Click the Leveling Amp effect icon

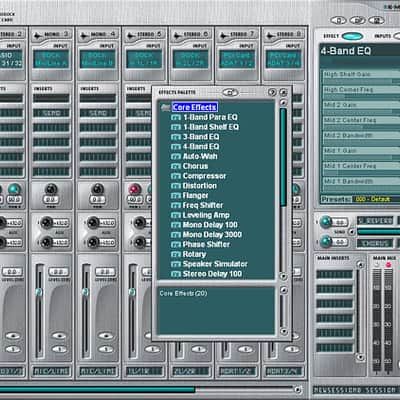point(176,215)
